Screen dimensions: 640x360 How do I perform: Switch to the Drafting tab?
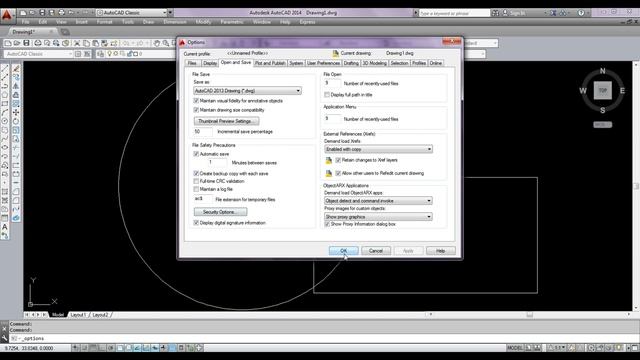point(351,63)
